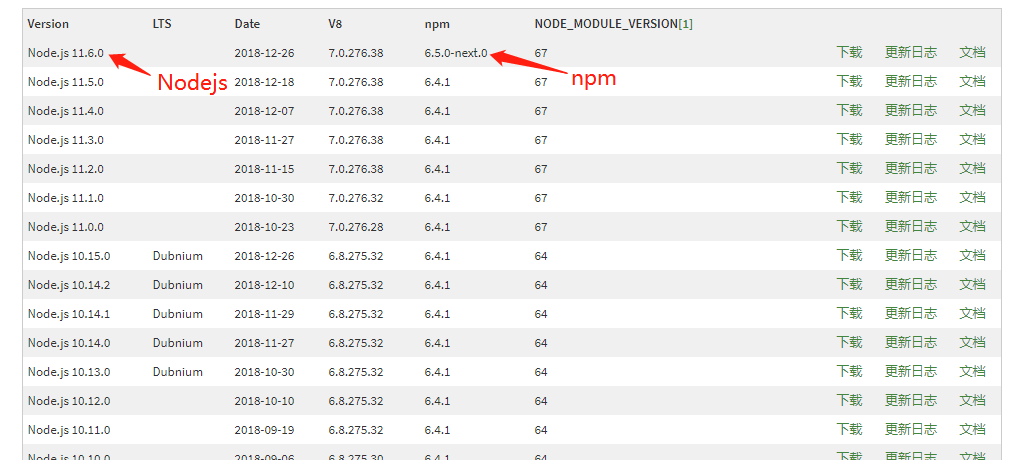
Task: Open 文档 for Node.js 10.15.0
Action: pyautogui.click(x=972, y=255)
